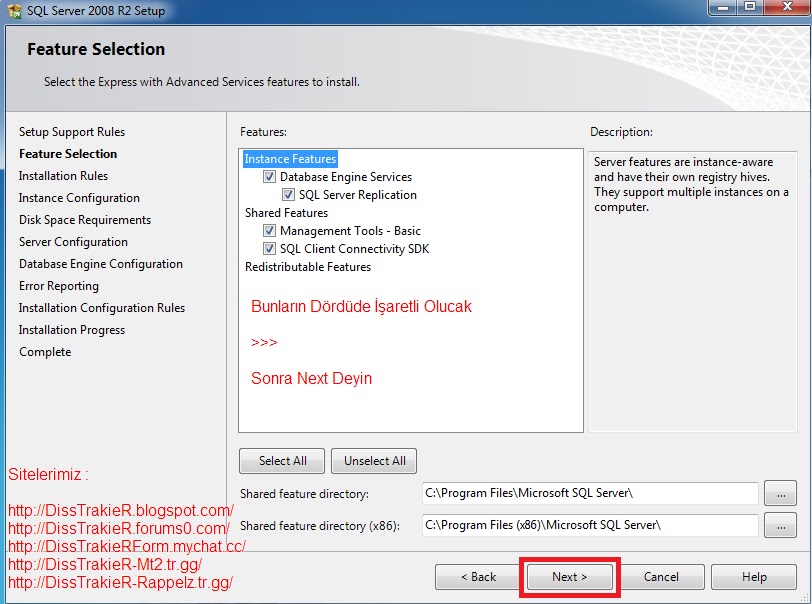The height and width of the screenshot is (604, 812).
Task: Click the Management Tools - Basic label
Action: tap(351, 231)
